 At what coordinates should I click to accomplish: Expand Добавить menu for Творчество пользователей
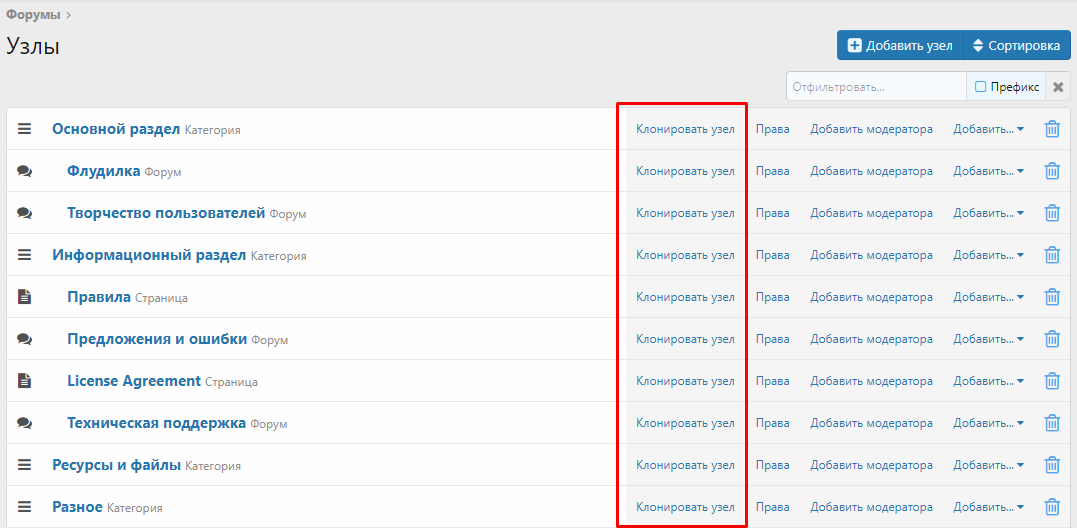click(x=988, y=213)
